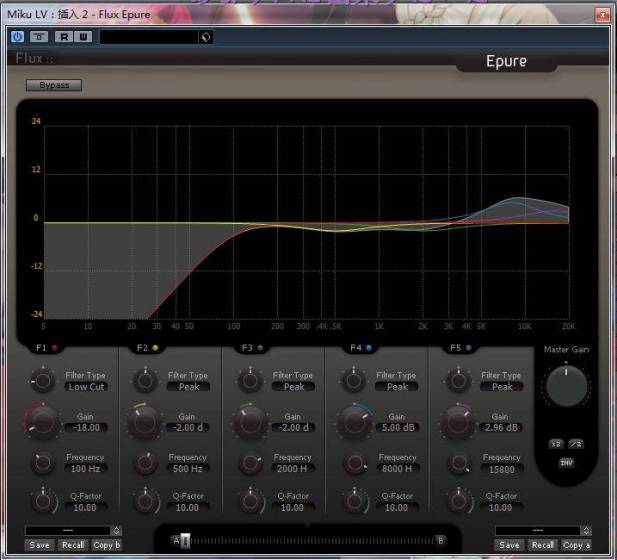Click F2 gain knob
The image size is (617, 560).
145,423
